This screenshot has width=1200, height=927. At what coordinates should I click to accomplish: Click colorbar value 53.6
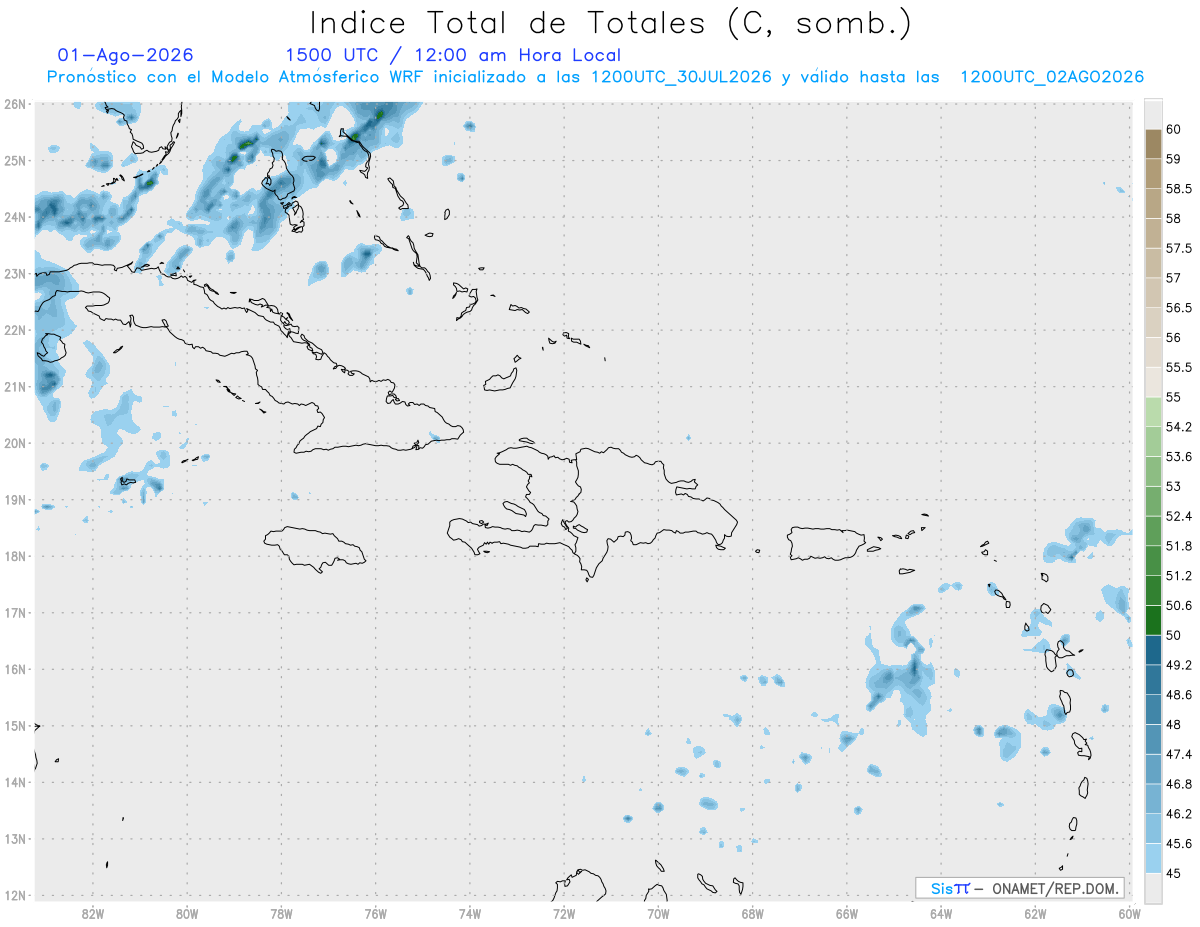[x=1178, y=456]
